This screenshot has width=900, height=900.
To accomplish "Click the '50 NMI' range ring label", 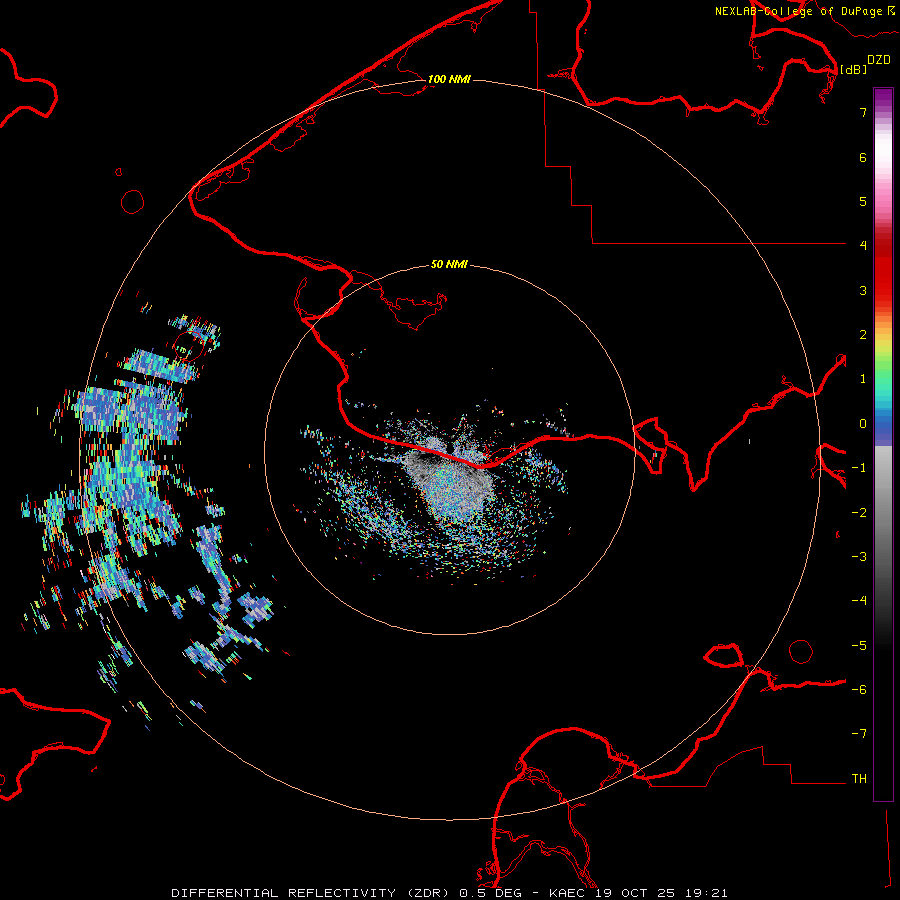I will point(449,264).
